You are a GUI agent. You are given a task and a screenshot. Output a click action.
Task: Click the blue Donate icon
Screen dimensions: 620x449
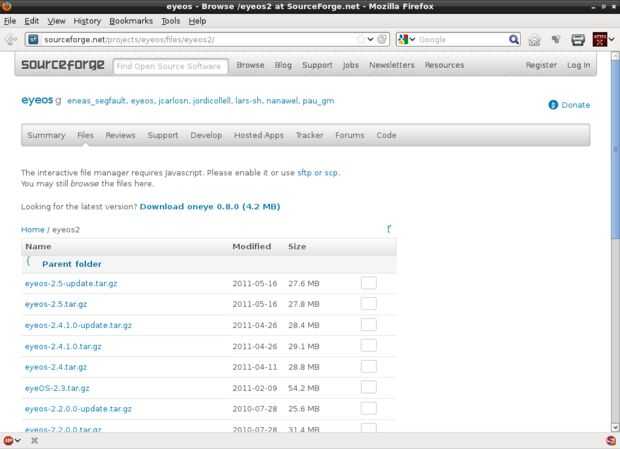[x=553, y=105]
